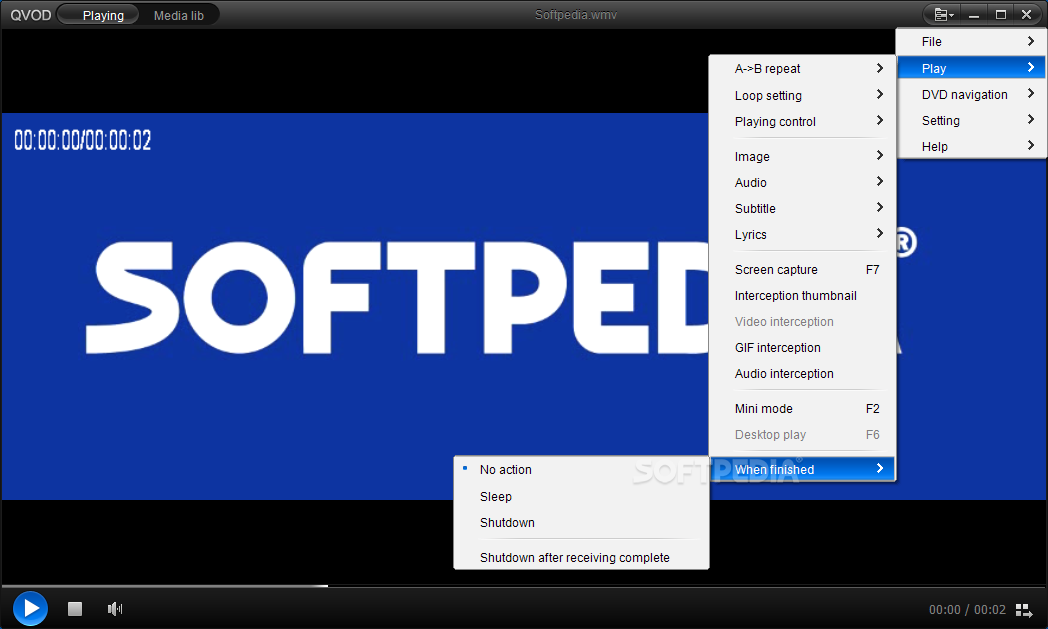Switch to the Media lib tab
Screen dimensions: 1048x629
[178, 15]
